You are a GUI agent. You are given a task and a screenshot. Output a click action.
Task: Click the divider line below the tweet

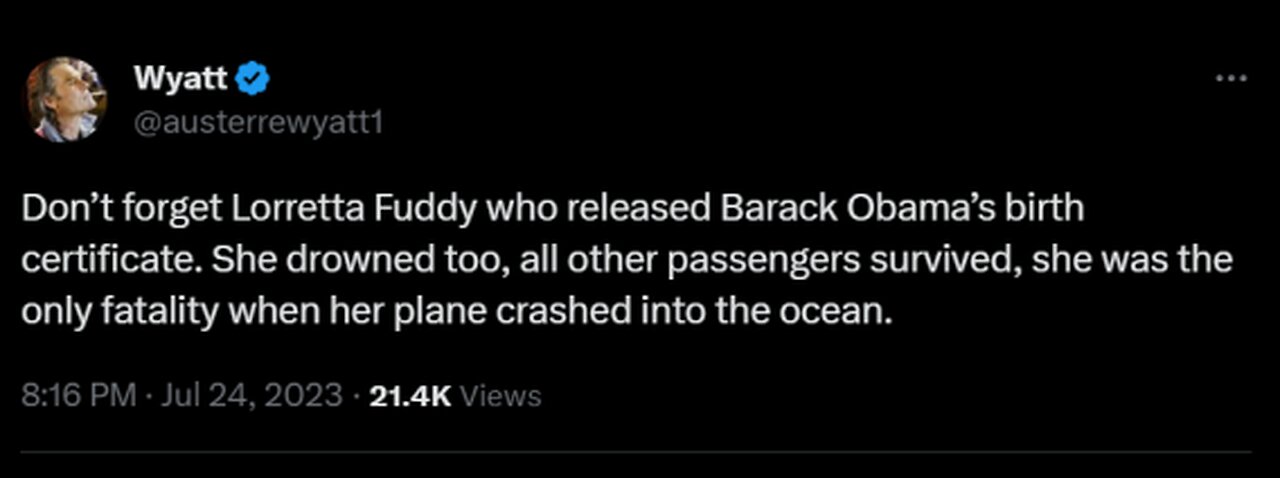[x=640, y=452]
